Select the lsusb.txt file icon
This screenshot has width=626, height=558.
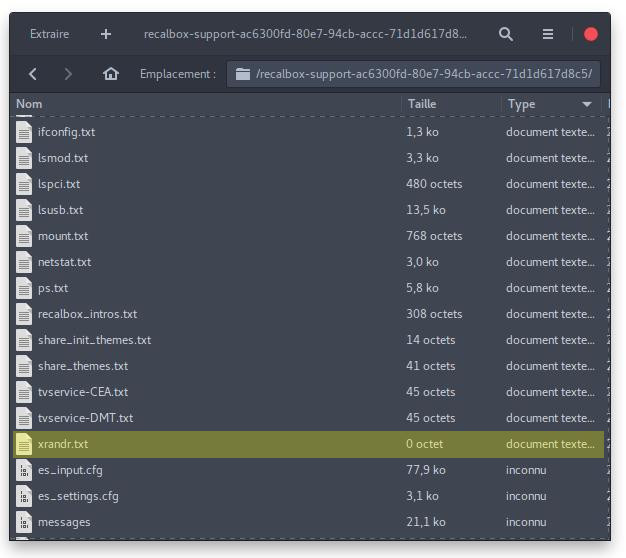(x=24, y=210)
